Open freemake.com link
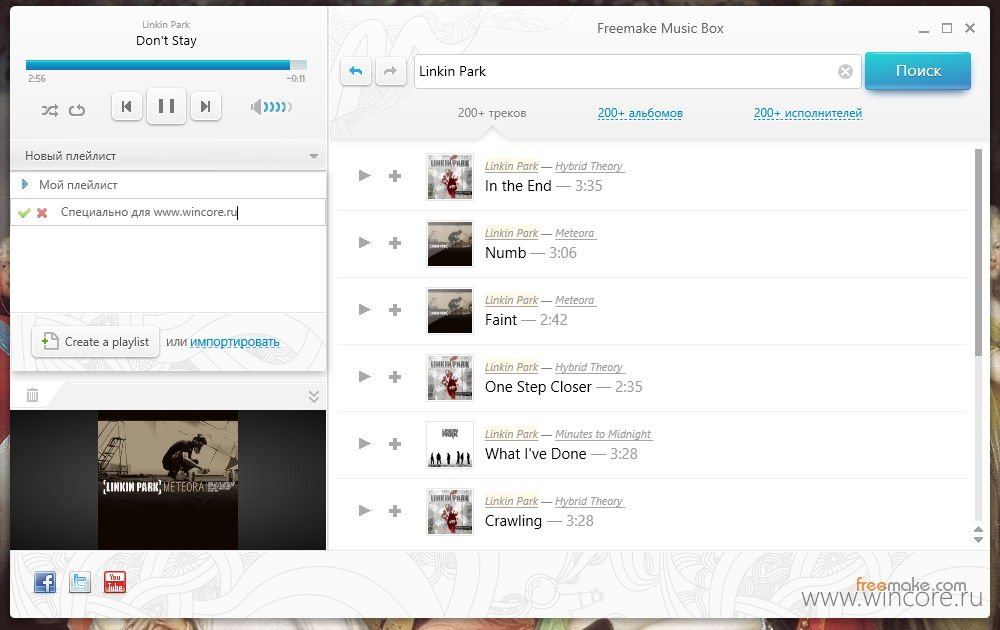The width and height of the screenshot is (1000, 630). (x=911, y=584)
